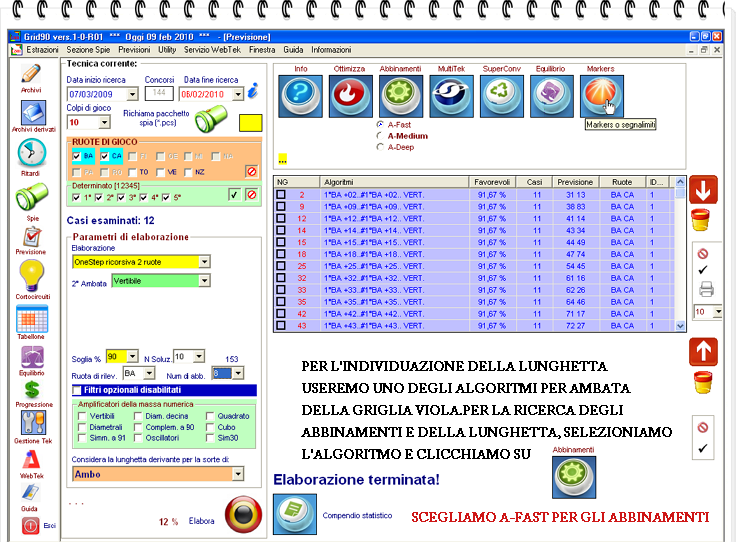The image size is (736, 542).
Task: Click the red Elabora round button
Action: pos(243,514)
